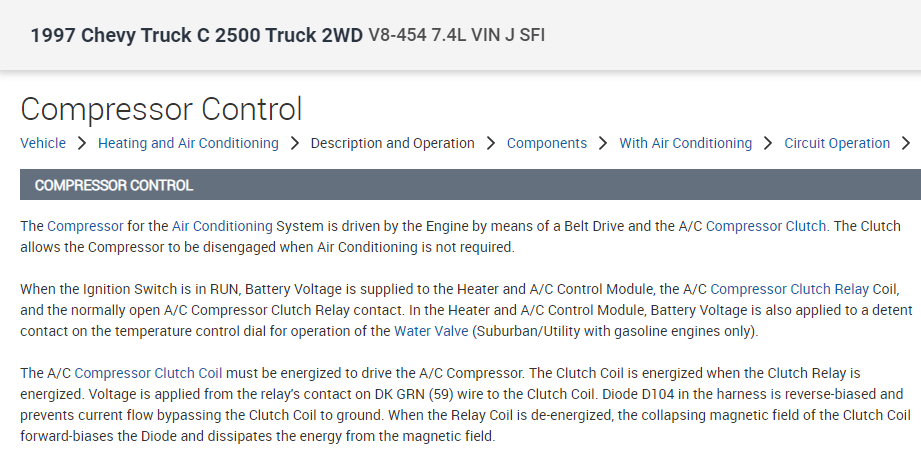Open Heating and Air Conditioning breadcrumb
Screen dimensions: 921x456
(x=188, y=143)
